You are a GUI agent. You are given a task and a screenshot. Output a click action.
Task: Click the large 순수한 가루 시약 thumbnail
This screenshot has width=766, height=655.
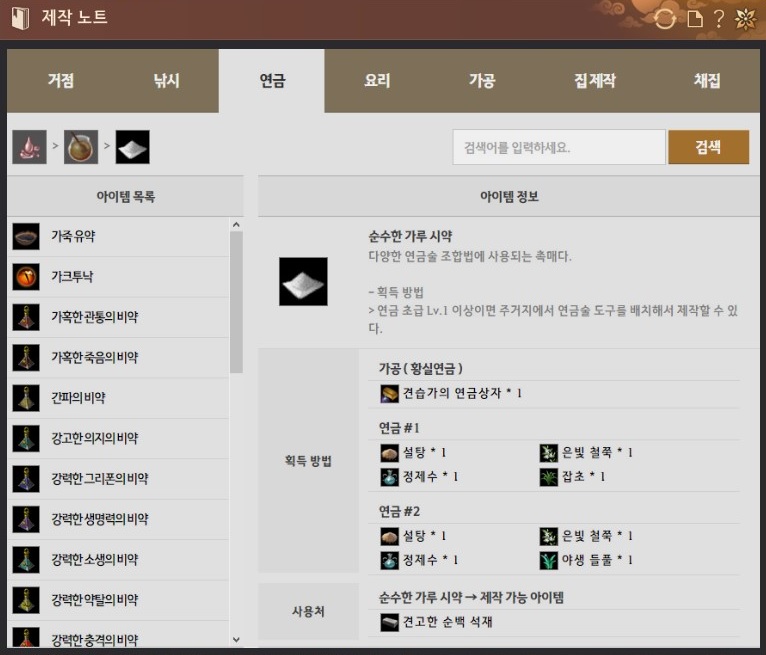click(303, 281)
